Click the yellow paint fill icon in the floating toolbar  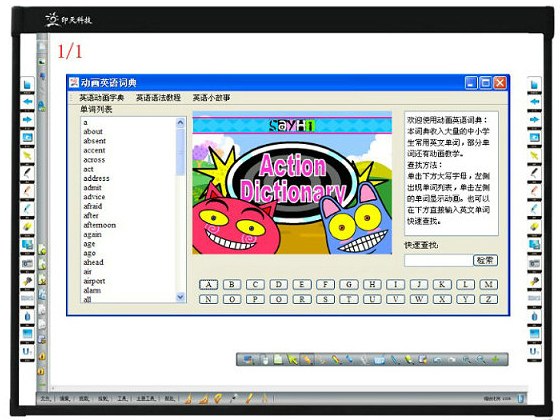tap(409, 359)
